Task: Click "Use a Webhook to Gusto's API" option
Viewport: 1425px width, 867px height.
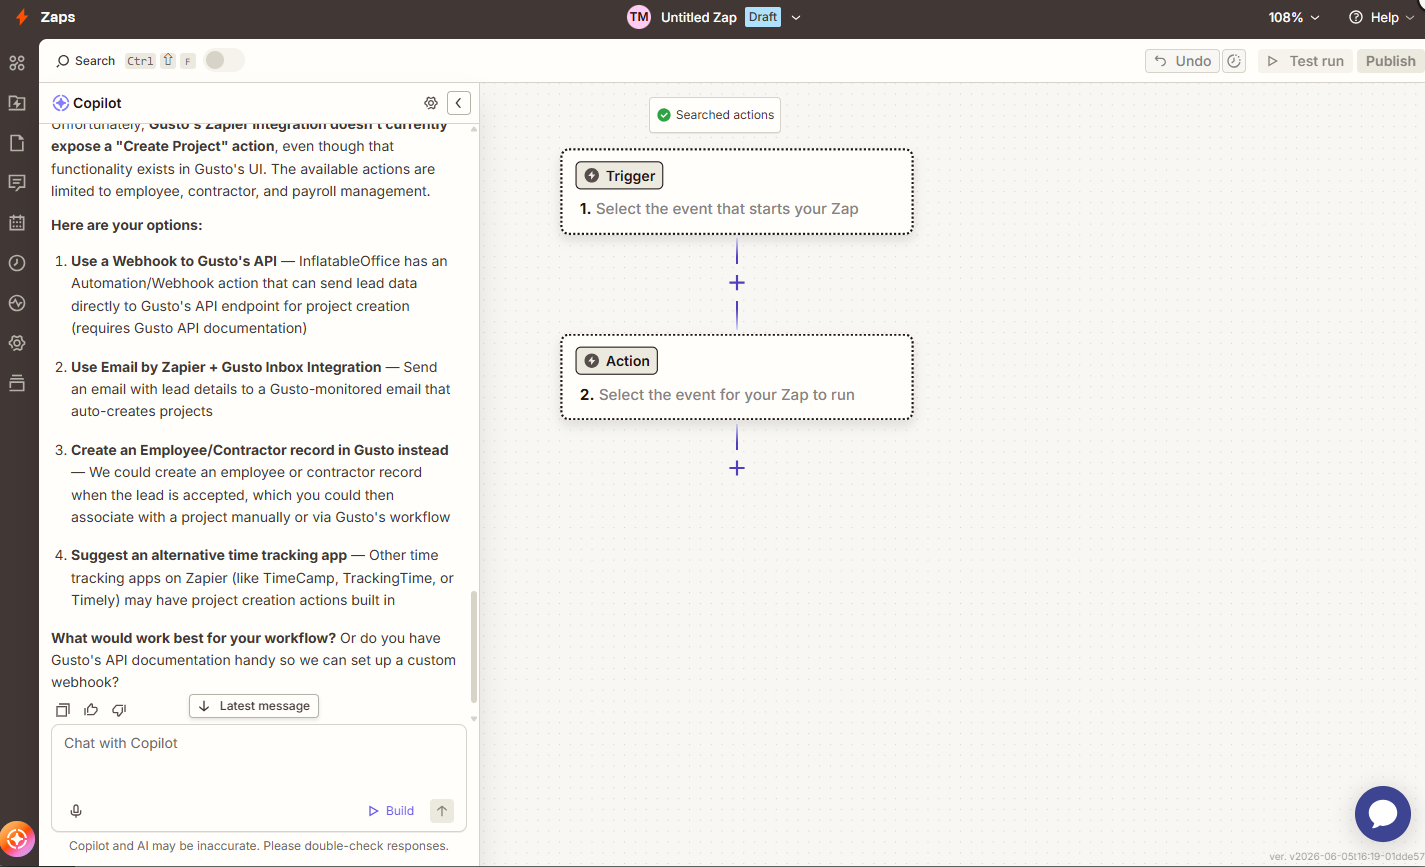Action: tap(174, 261)
